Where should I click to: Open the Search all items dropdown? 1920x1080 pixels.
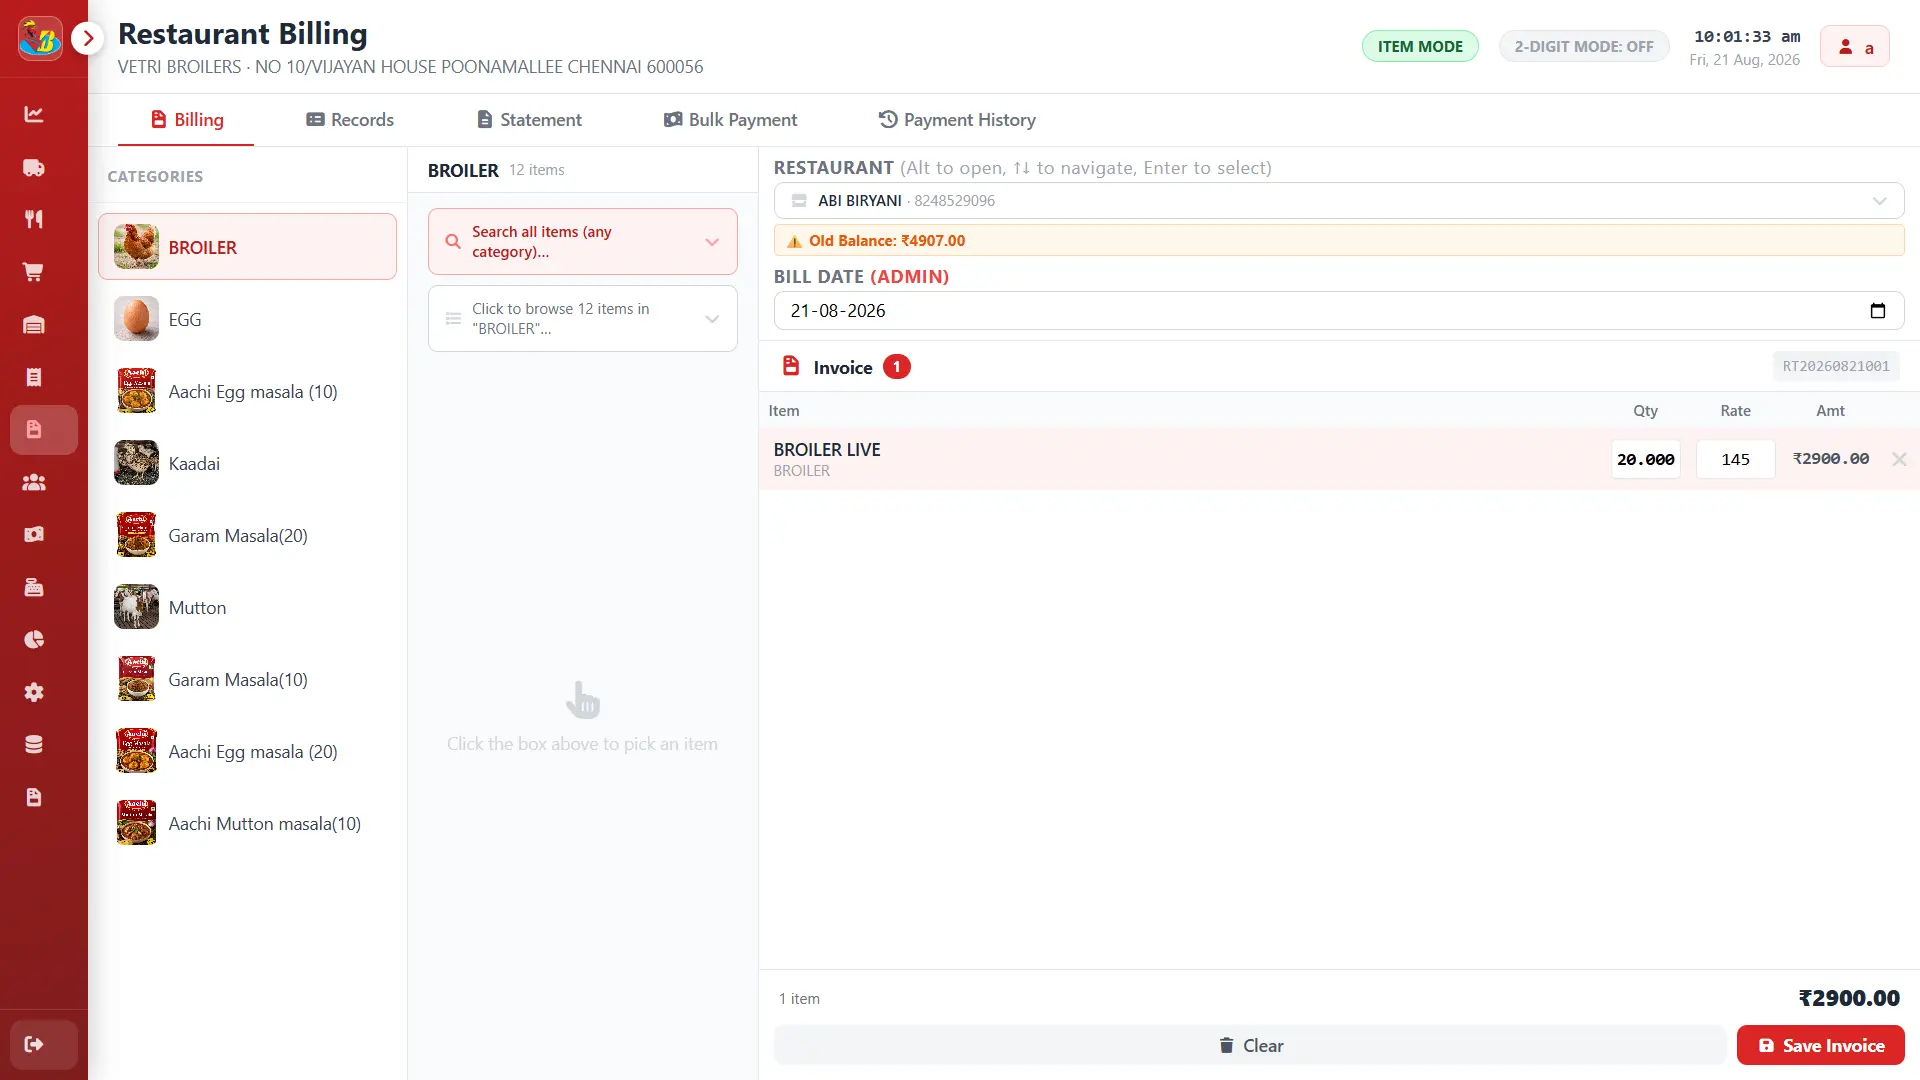(x=583, y=241)
